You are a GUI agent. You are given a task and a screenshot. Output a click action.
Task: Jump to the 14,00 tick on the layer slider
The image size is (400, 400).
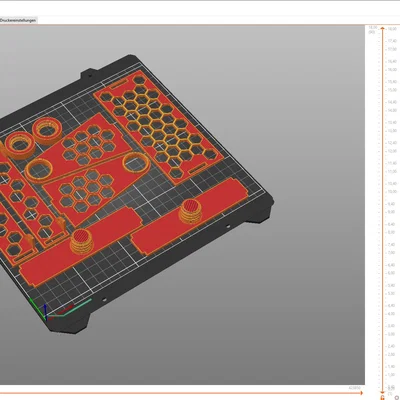391,110
